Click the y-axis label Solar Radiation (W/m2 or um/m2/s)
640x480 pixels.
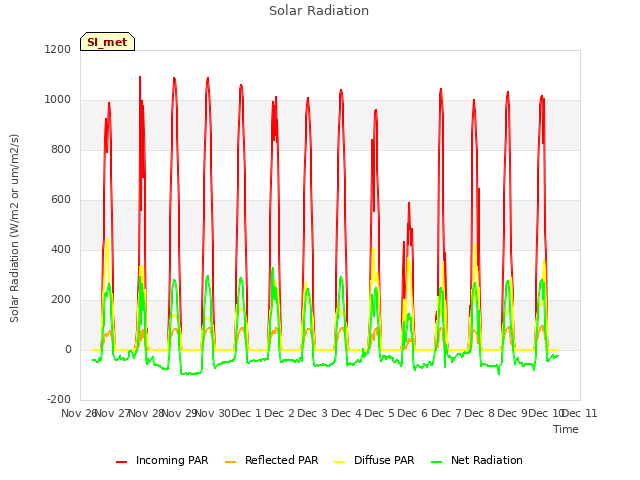tap(14, 228)
